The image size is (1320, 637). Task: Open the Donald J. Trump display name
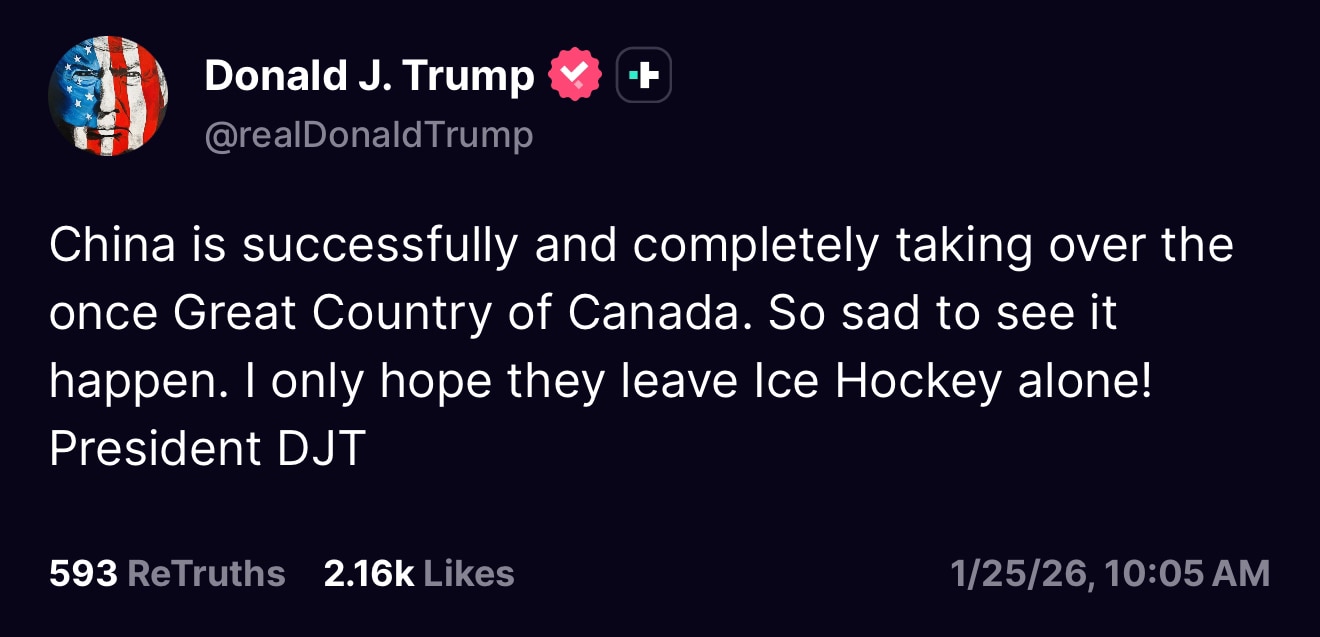pos(369,76)
